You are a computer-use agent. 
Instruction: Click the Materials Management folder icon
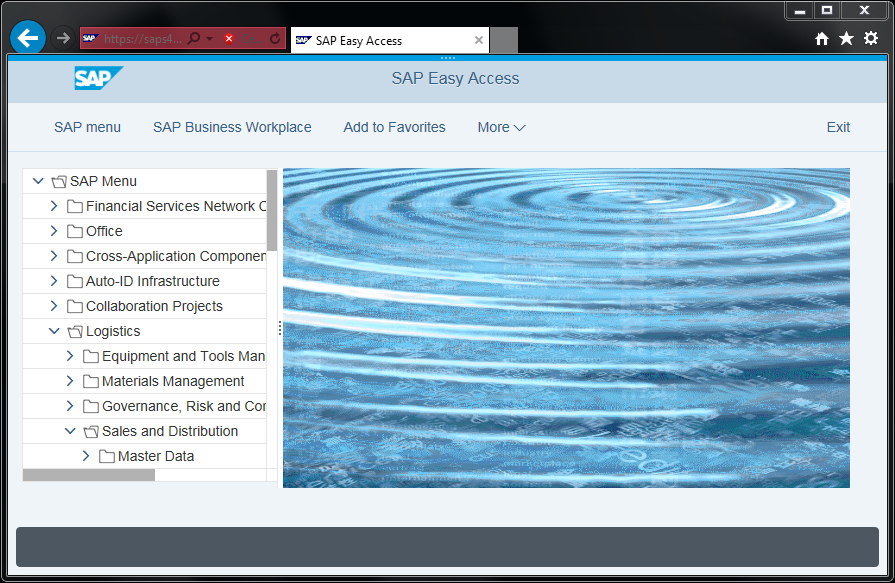pos(91,381)
